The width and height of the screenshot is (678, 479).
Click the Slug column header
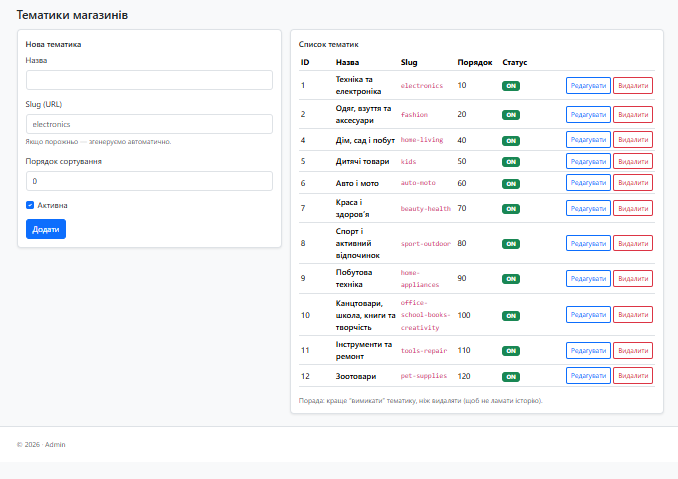409,62
